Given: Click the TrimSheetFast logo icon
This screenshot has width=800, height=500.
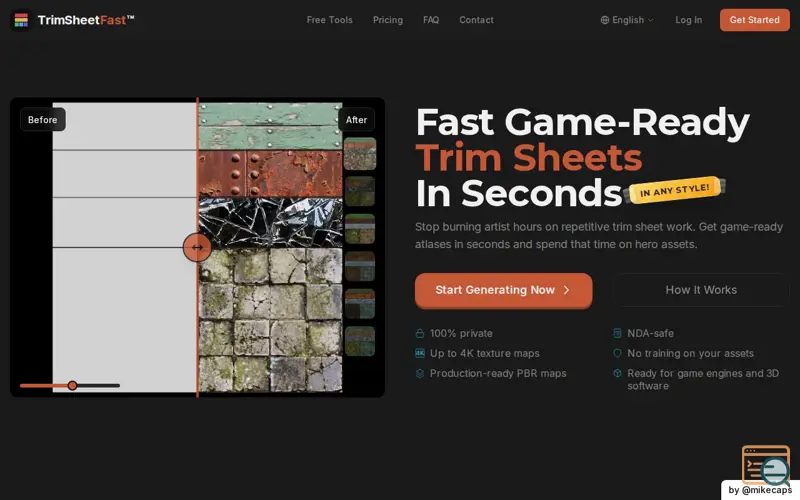Looking at the screenshot, I should click(x=21, y=20).
